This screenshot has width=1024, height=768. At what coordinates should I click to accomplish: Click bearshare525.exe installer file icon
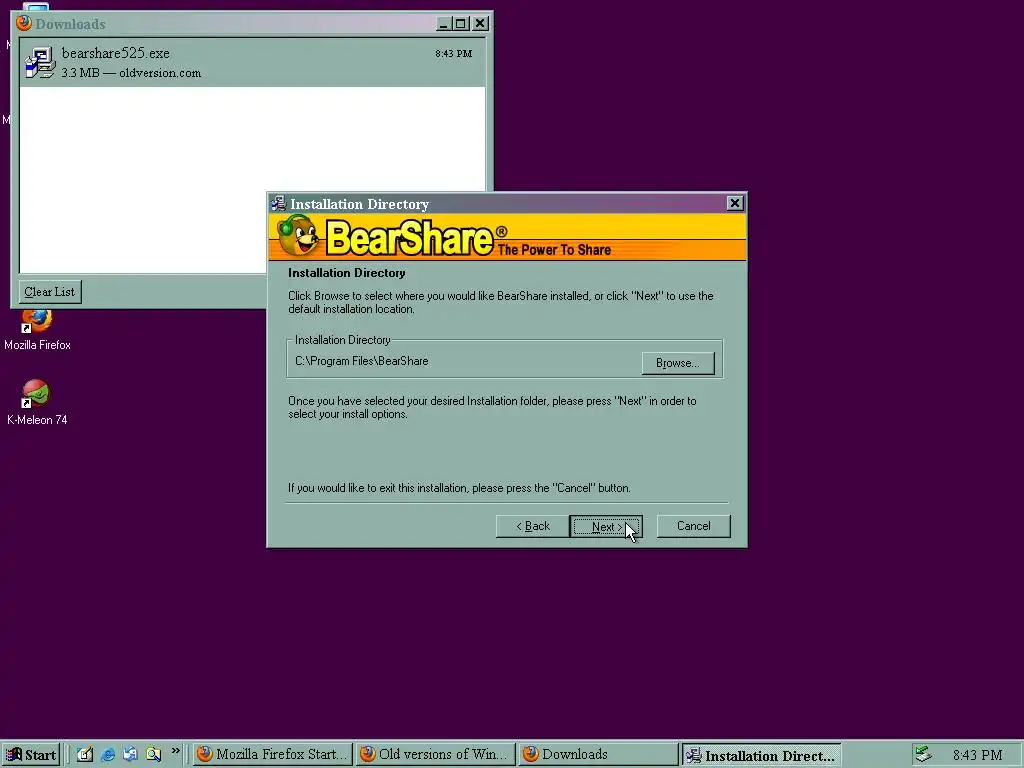coord(40,63)
